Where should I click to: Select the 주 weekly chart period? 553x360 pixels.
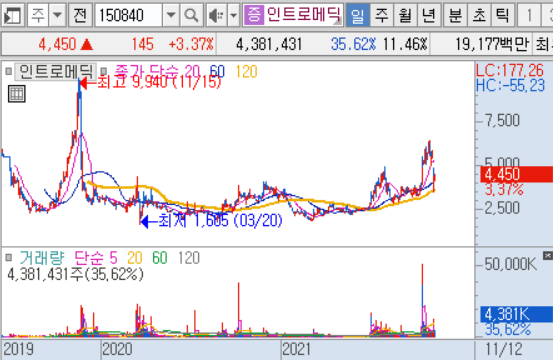tap(381, 15)
